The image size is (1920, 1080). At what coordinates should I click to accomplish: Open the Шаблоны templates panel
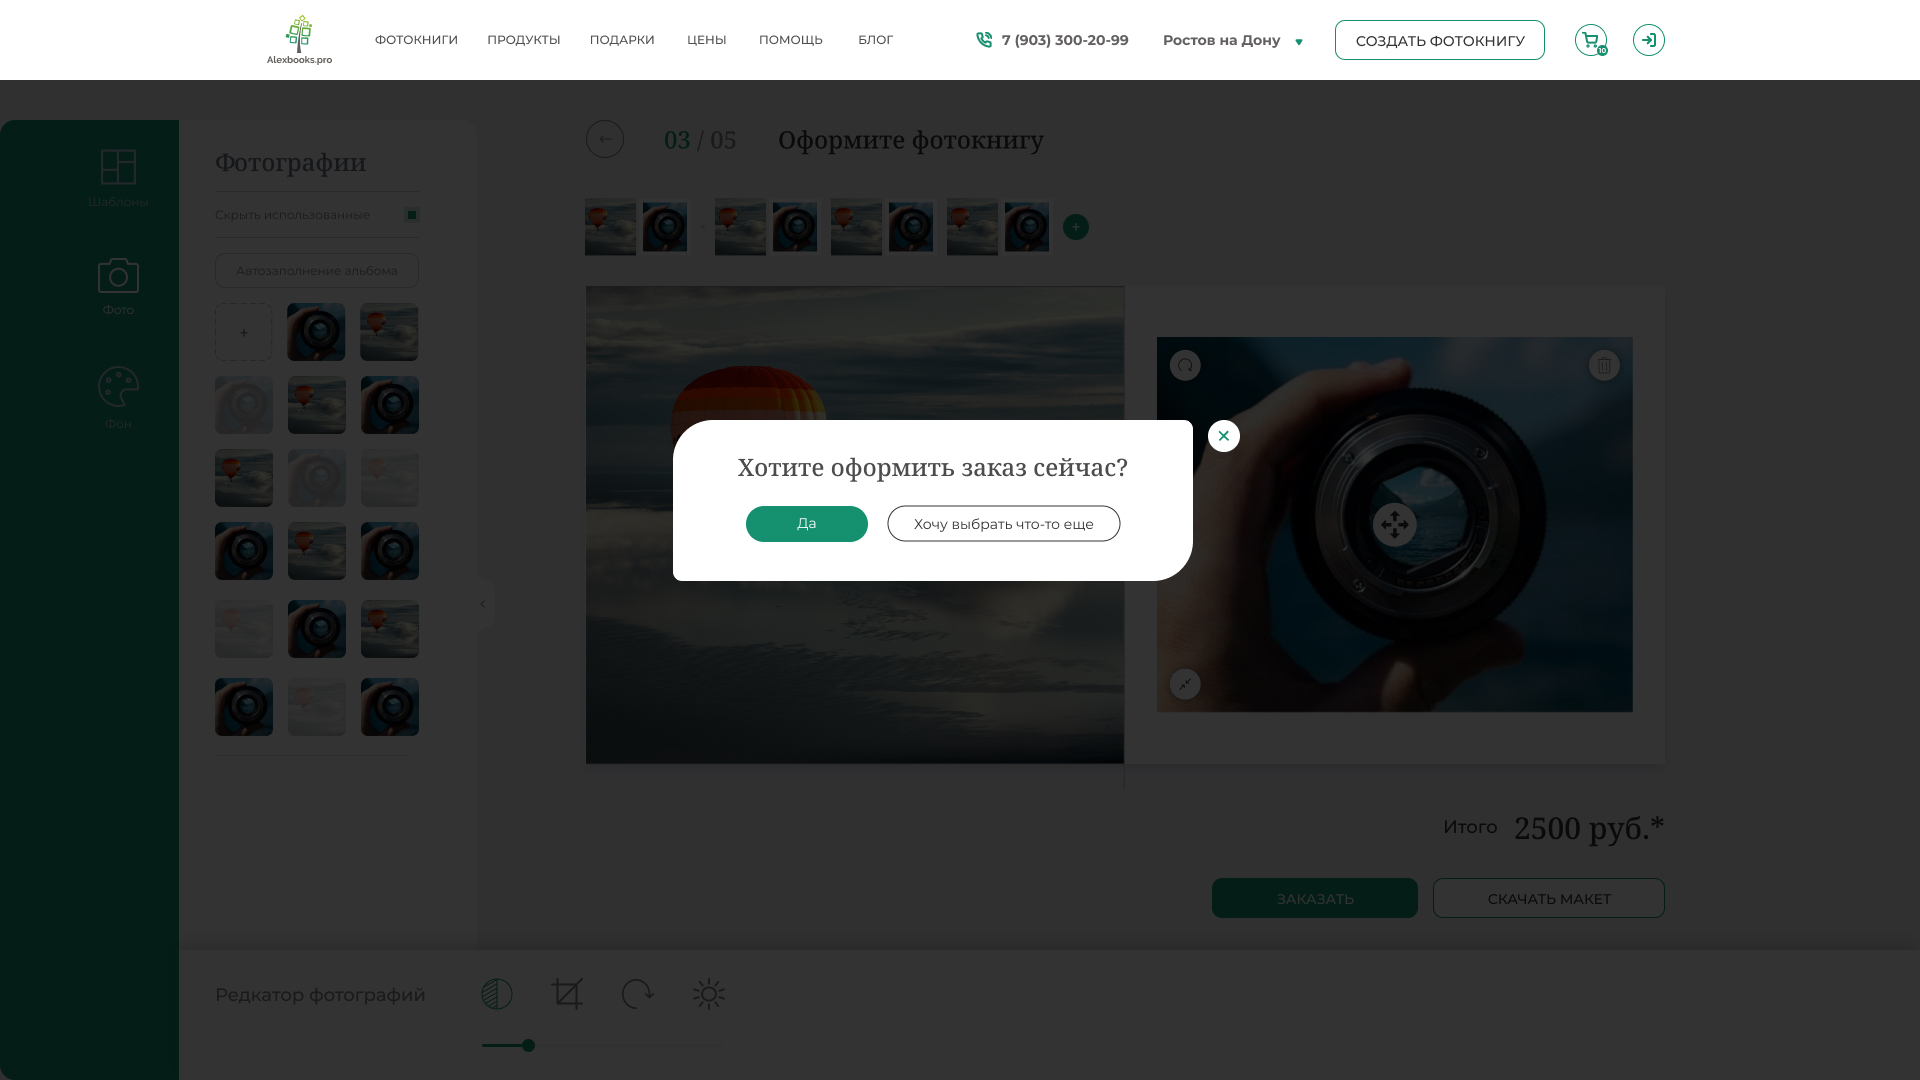pyautogui.click(x=118, y=179)
